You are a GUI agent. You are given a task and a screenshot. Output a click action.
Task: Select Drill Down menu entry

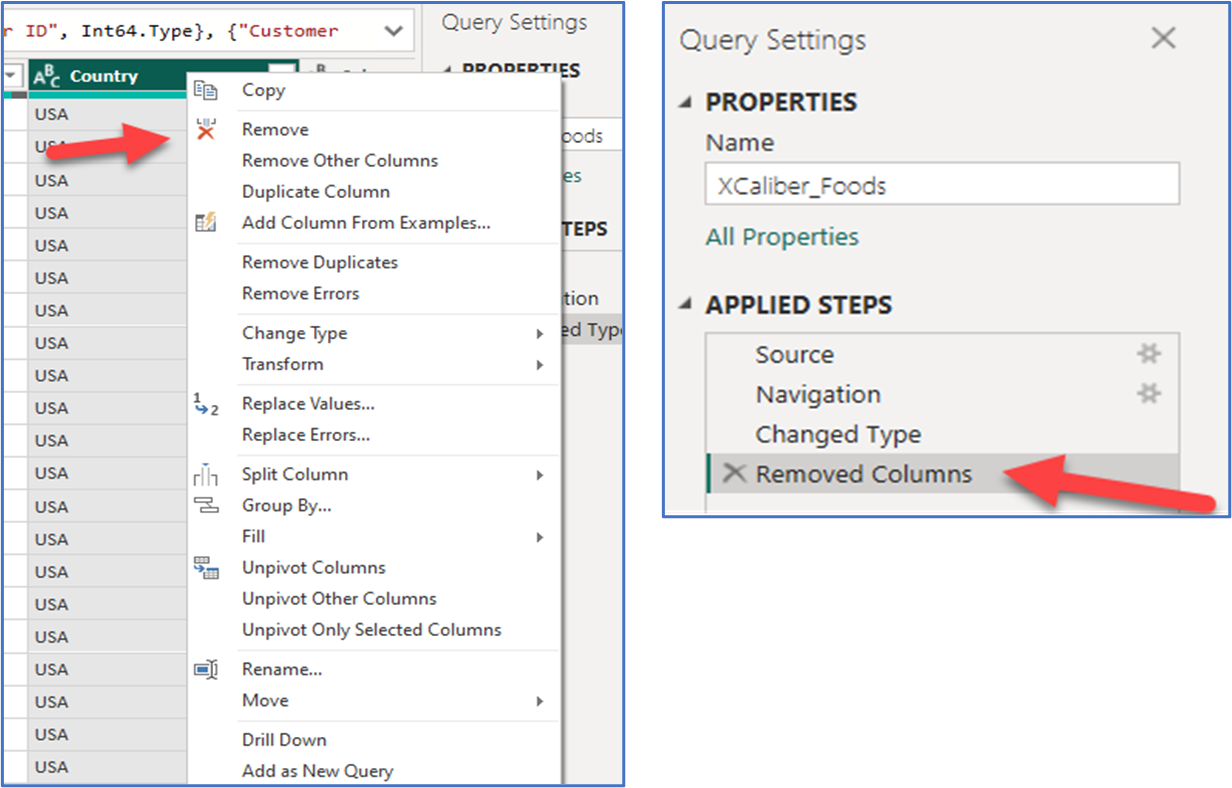point(284,740)
